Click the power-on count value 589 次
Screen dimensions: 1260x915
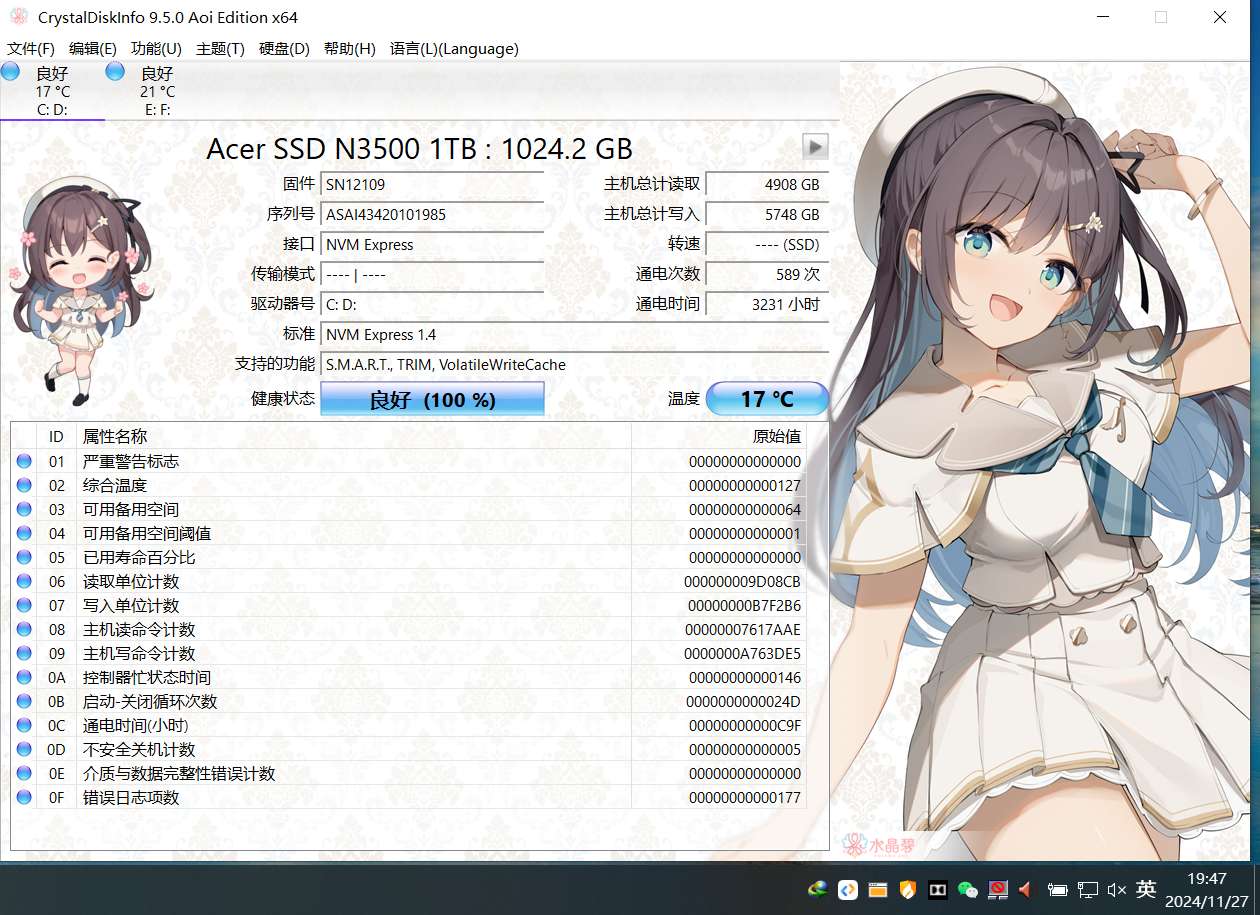[x=767, y=274]
